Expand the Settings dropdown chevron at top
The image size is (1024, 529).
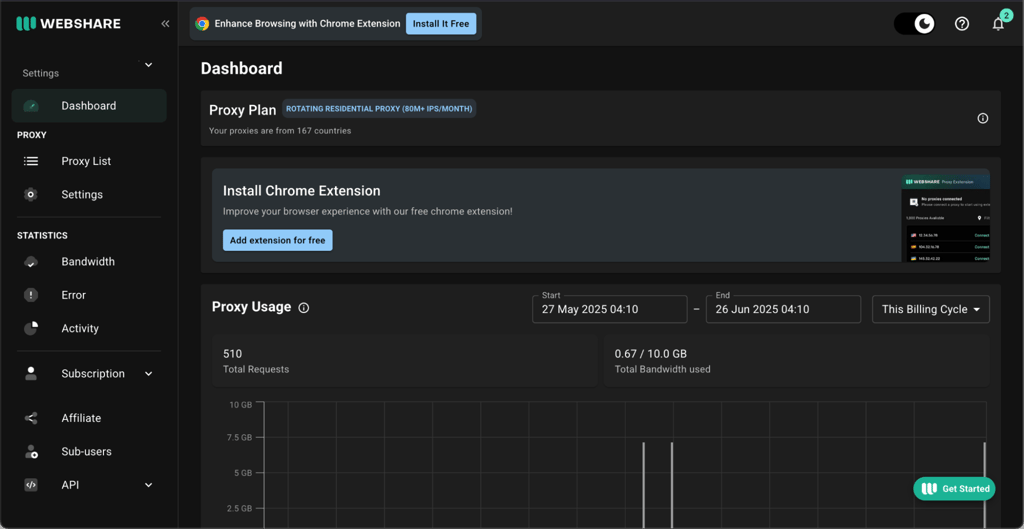(148, 65)
